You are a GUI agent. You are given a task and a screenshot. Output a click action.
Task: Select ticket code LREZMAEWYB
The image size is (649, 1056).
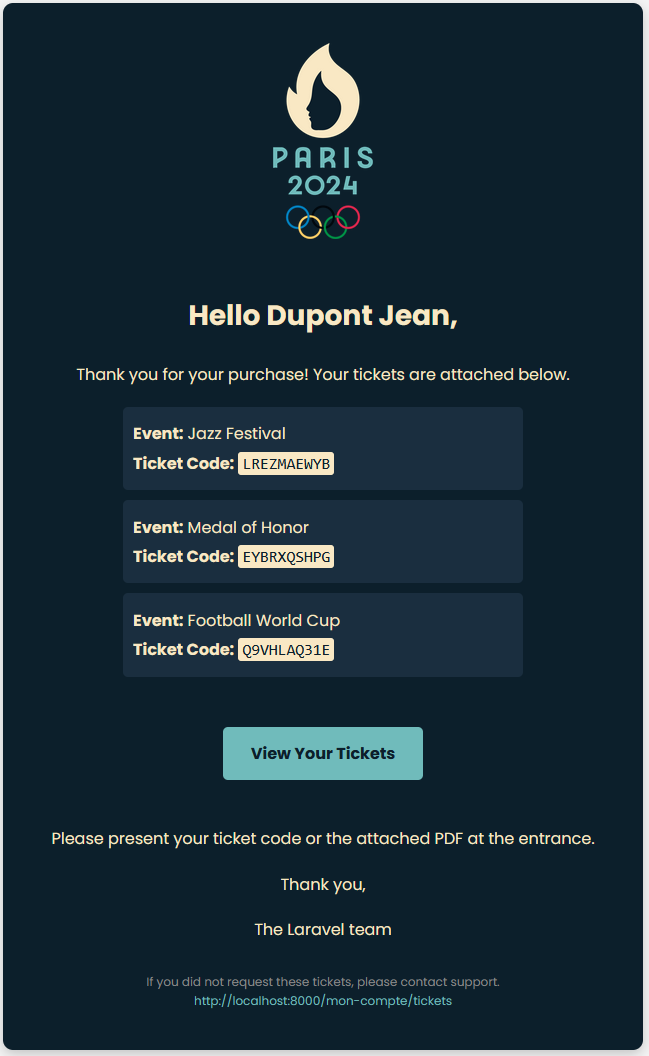coord(286,463)
